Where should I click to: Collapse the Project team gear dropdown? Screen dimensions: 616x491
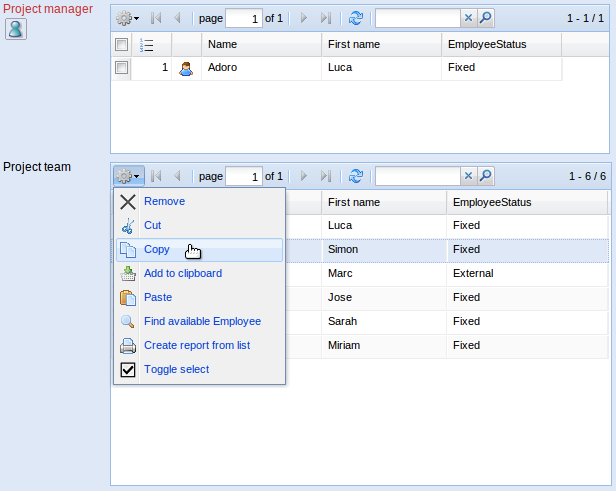(128, 176)
